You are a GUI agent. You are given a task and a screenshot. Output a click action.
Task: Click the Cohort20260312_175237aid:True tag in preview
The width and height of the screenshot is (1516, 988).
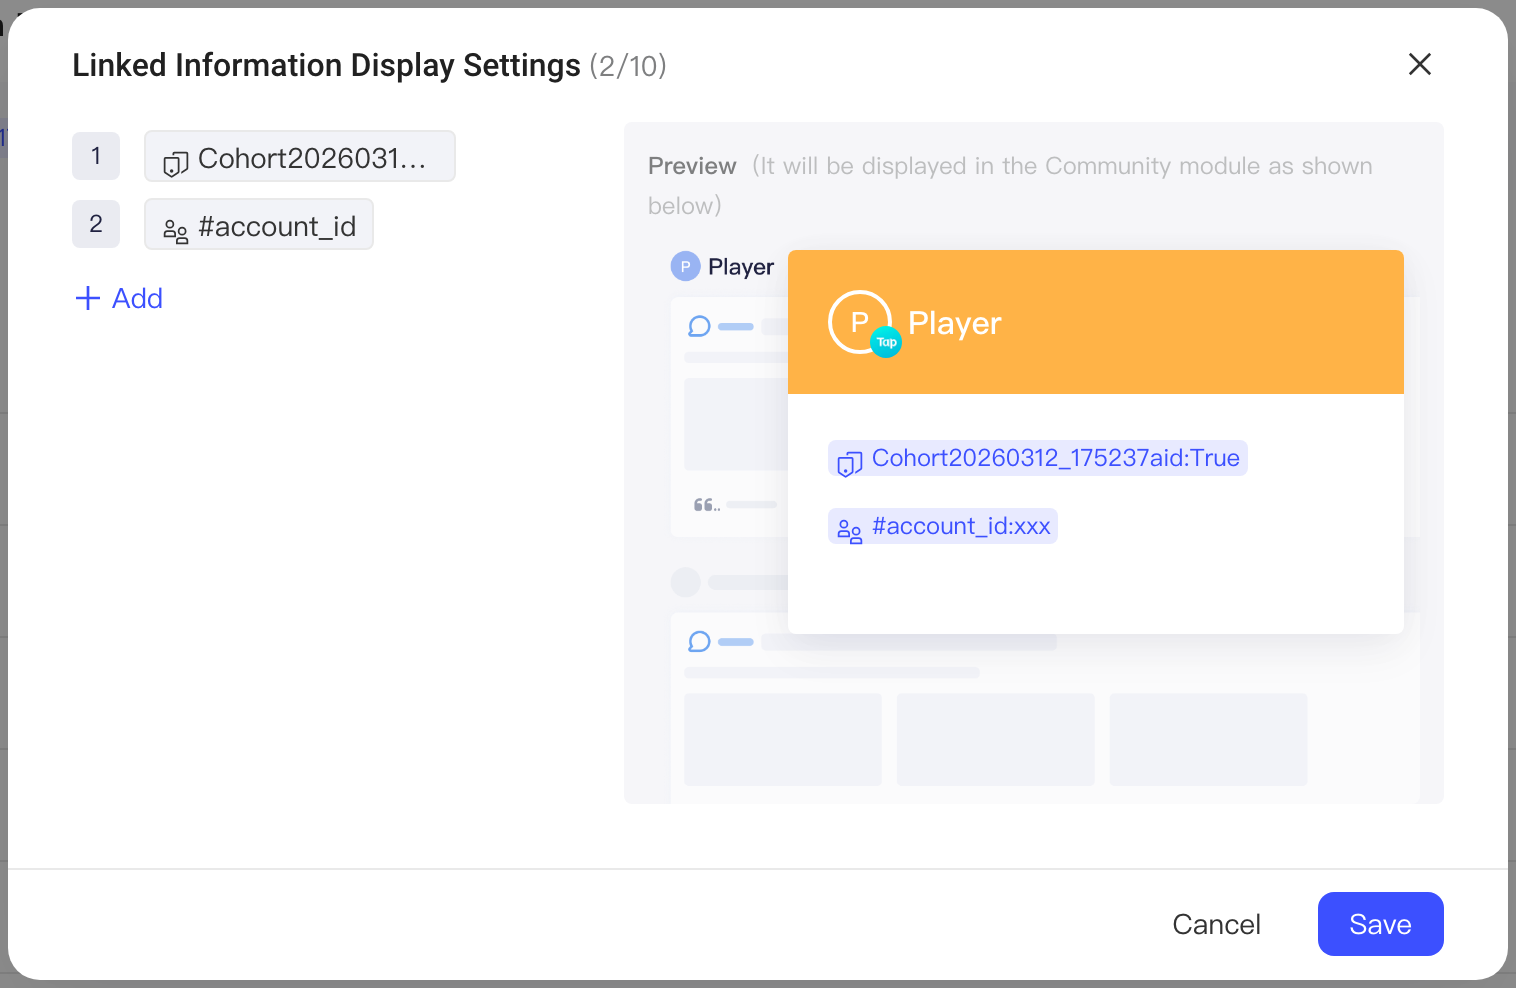(x=1038, y=458)
